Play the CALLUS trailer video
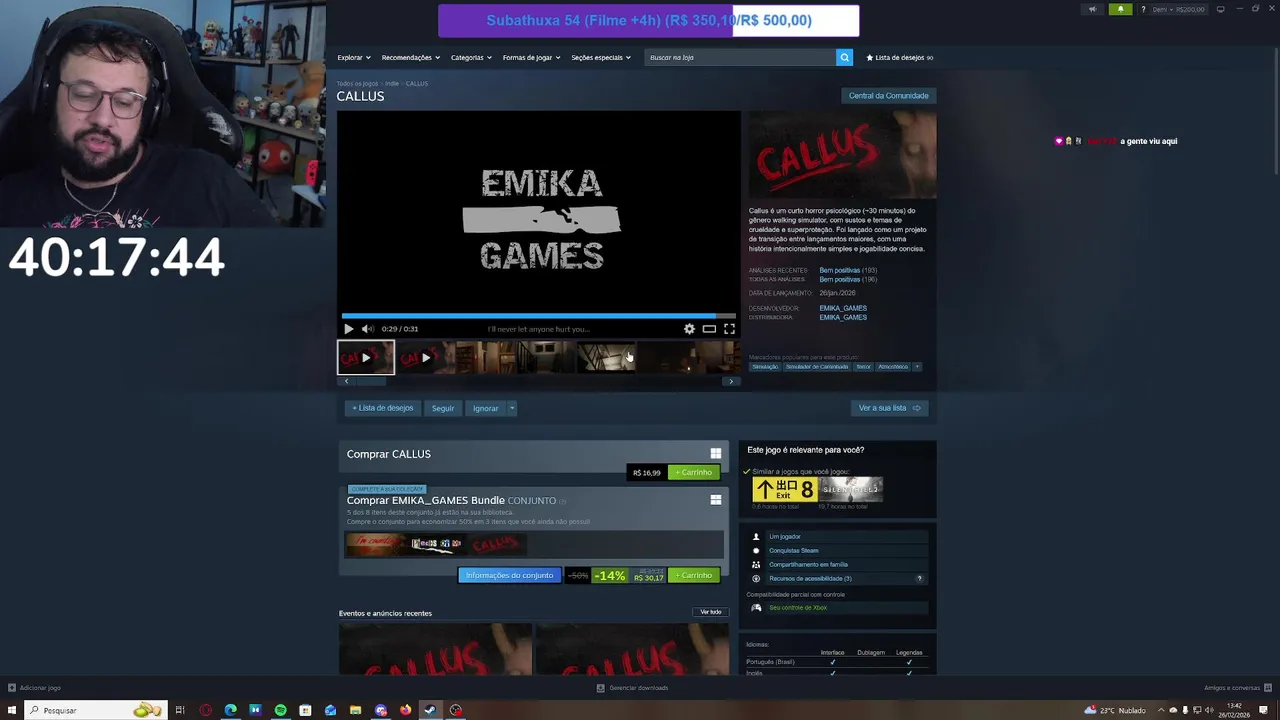The image size is (1280, 720). pos(348,329)
